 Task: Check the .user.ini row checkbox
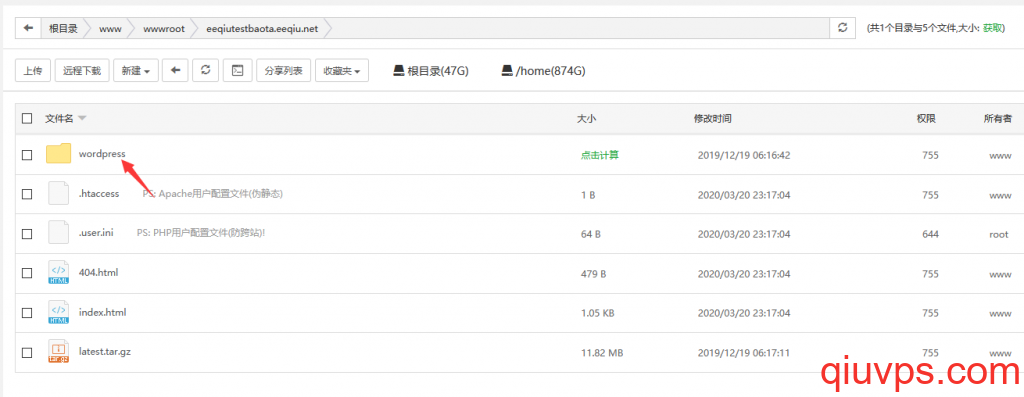27,234
